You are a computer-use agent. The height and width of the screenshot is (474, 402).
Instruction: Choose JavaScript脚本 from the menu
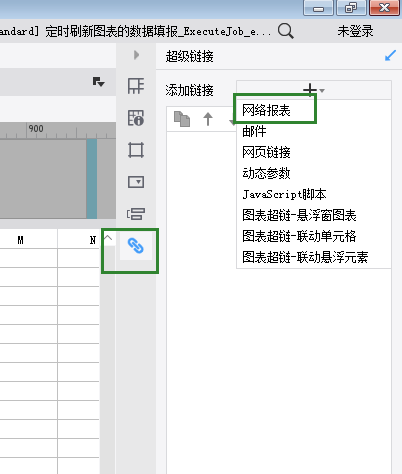(x=284, y=194)
